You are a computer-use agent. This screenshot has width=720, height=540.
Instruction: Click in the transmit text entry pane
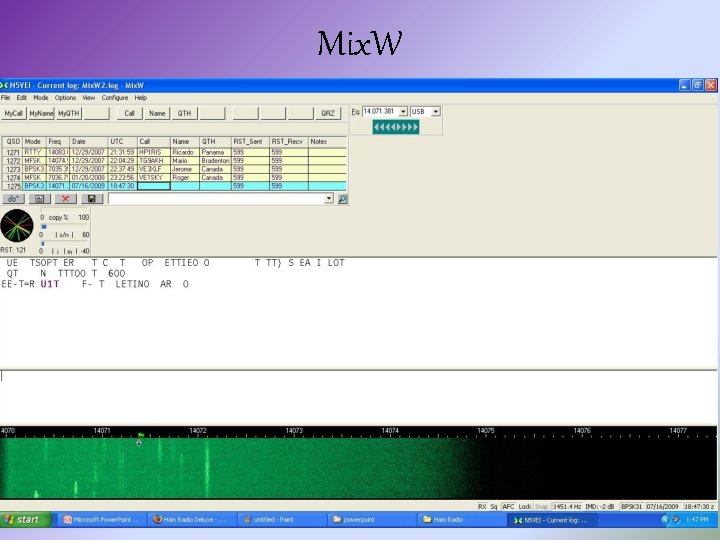358,397
